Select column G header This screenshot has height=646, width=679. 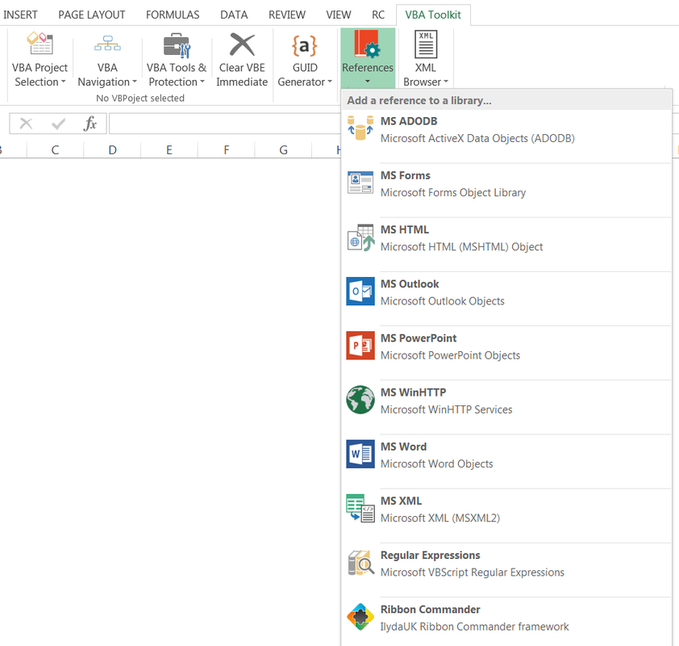(283, 150)
